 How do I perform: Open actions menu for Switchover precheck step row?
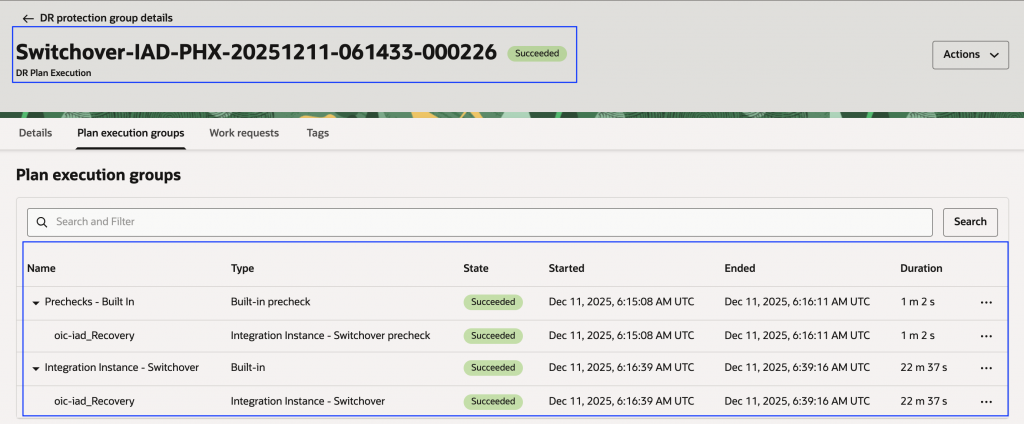coord(986,336)
